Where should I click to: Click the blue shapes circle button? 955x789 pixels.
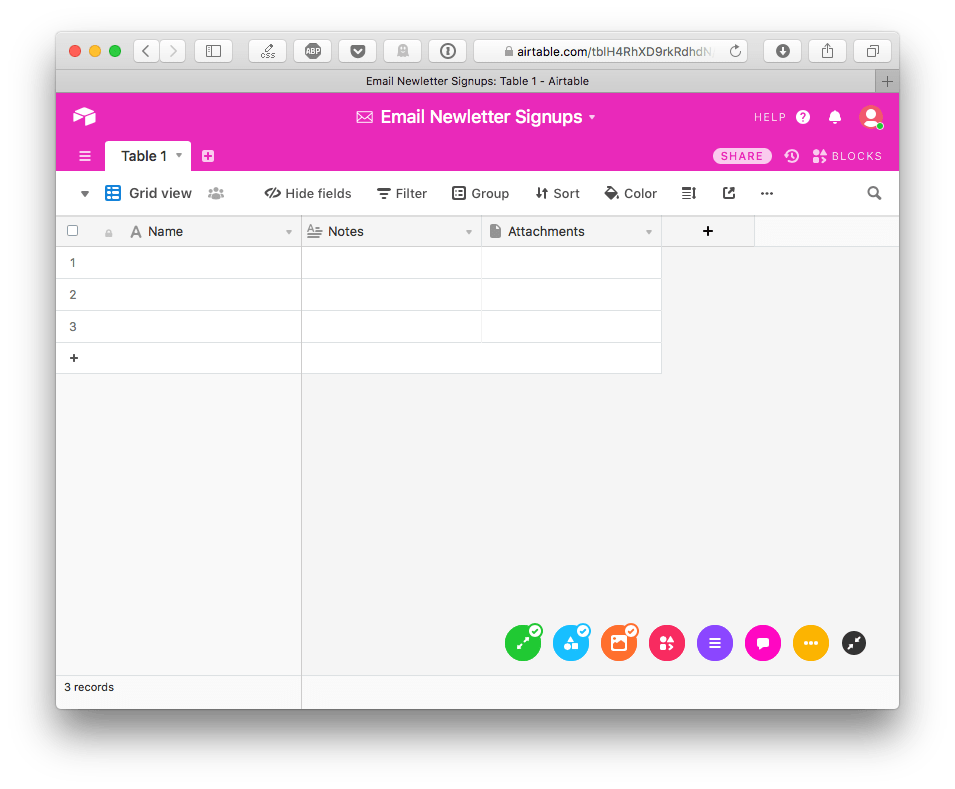click(571, 643)
